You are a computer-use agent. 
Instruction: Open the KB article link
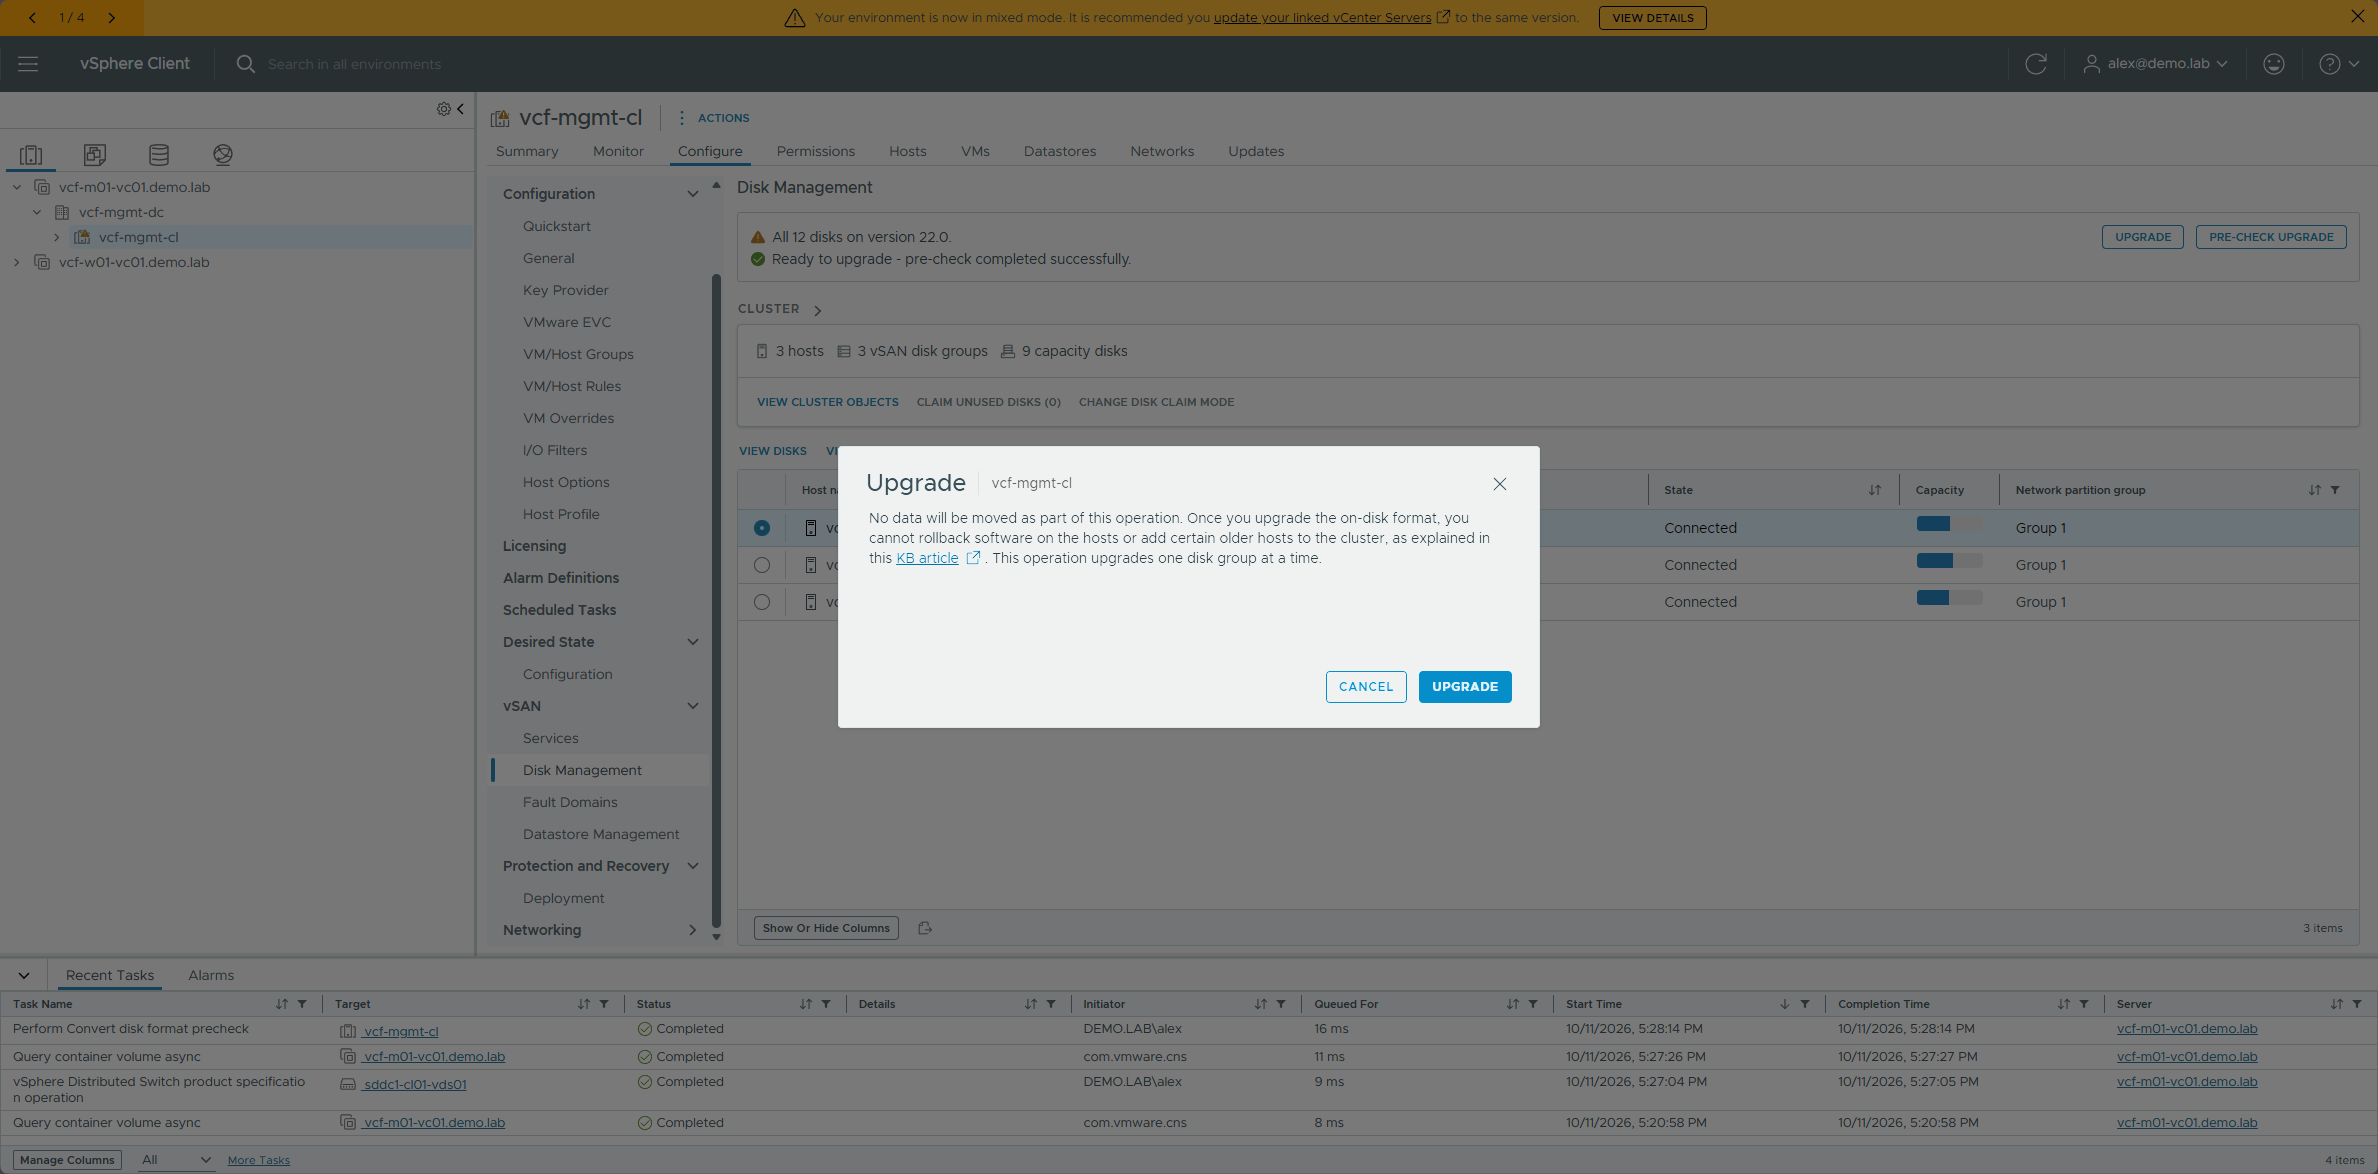(x=927, y=558)
